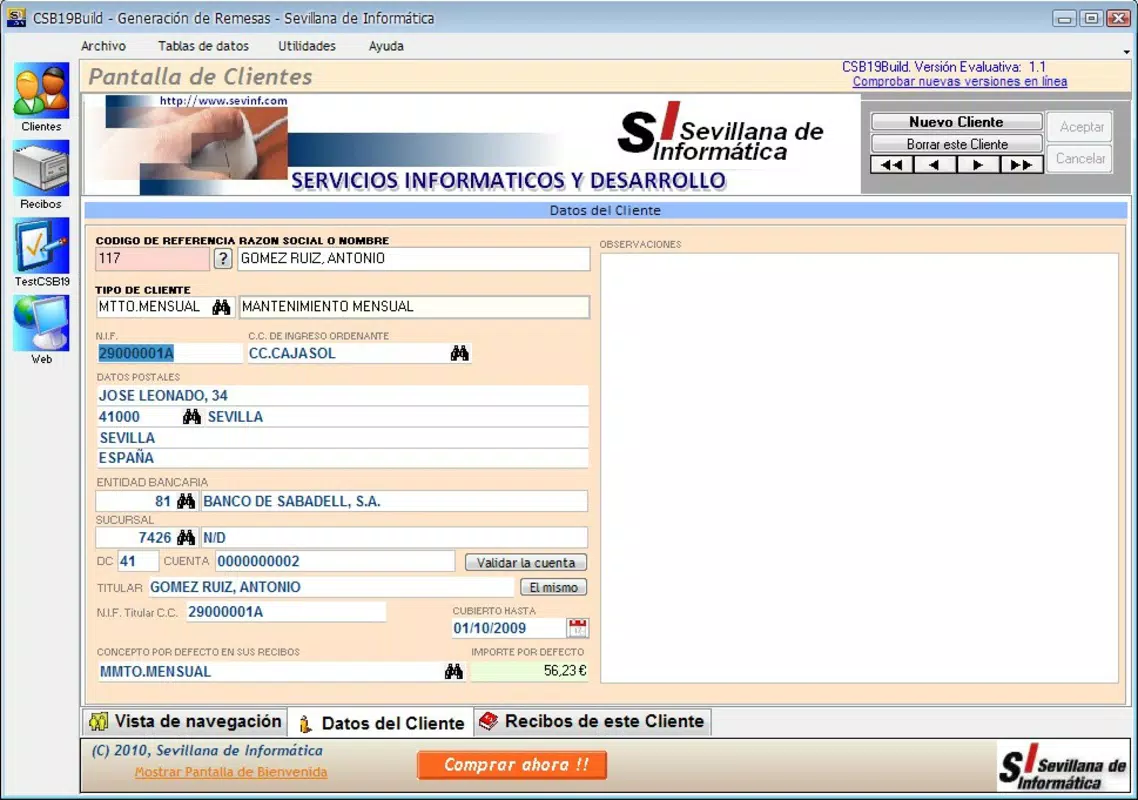The image size is (1138, 800).
Task: Search sucursal with binoculars next to 7426
Action: 186,537
